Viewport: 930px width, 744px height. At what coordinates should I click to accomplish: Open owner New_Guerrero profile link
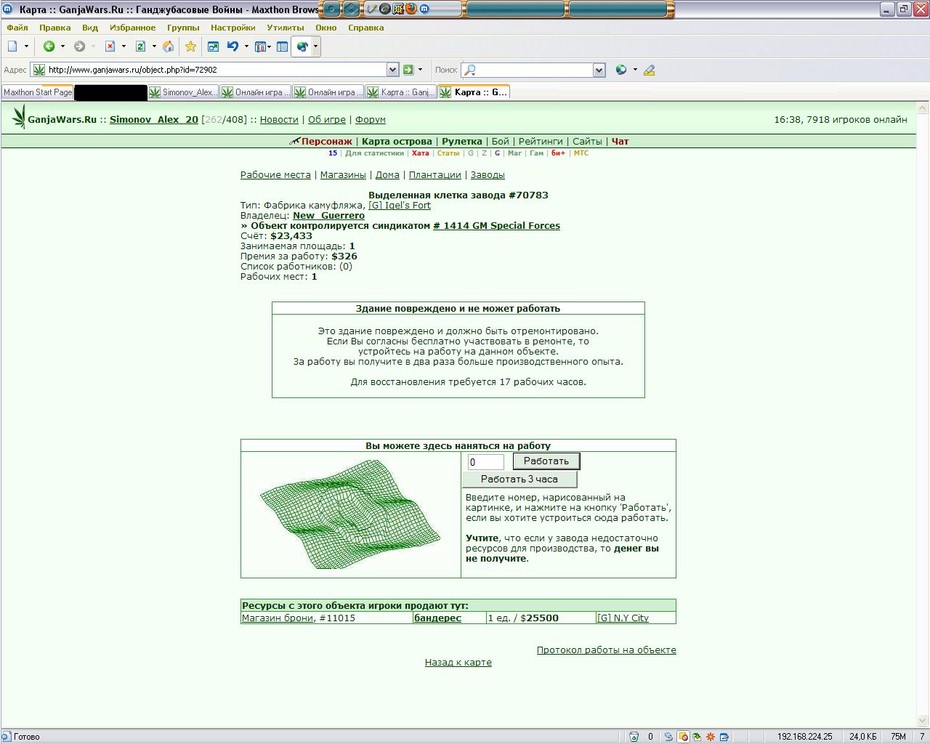329,215
